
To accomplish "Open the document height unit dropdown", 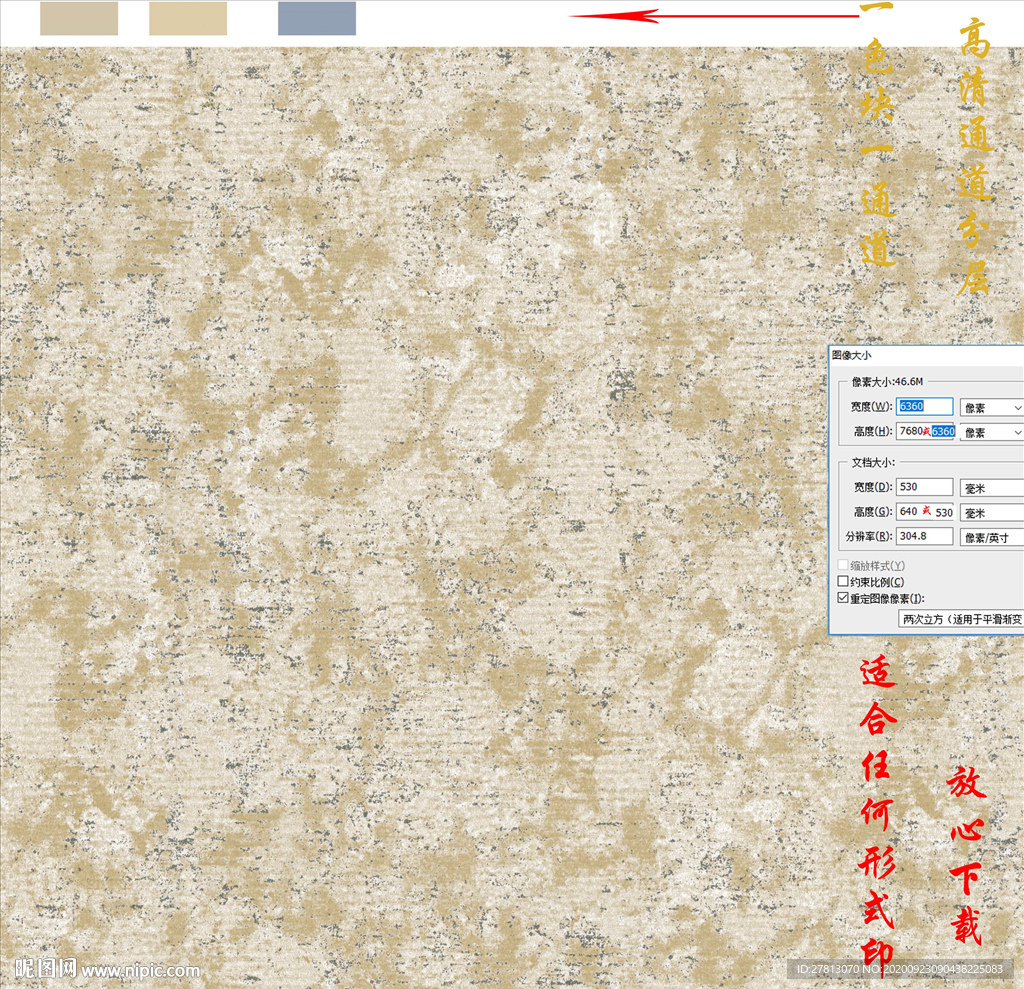I will (x=991, y=513).
